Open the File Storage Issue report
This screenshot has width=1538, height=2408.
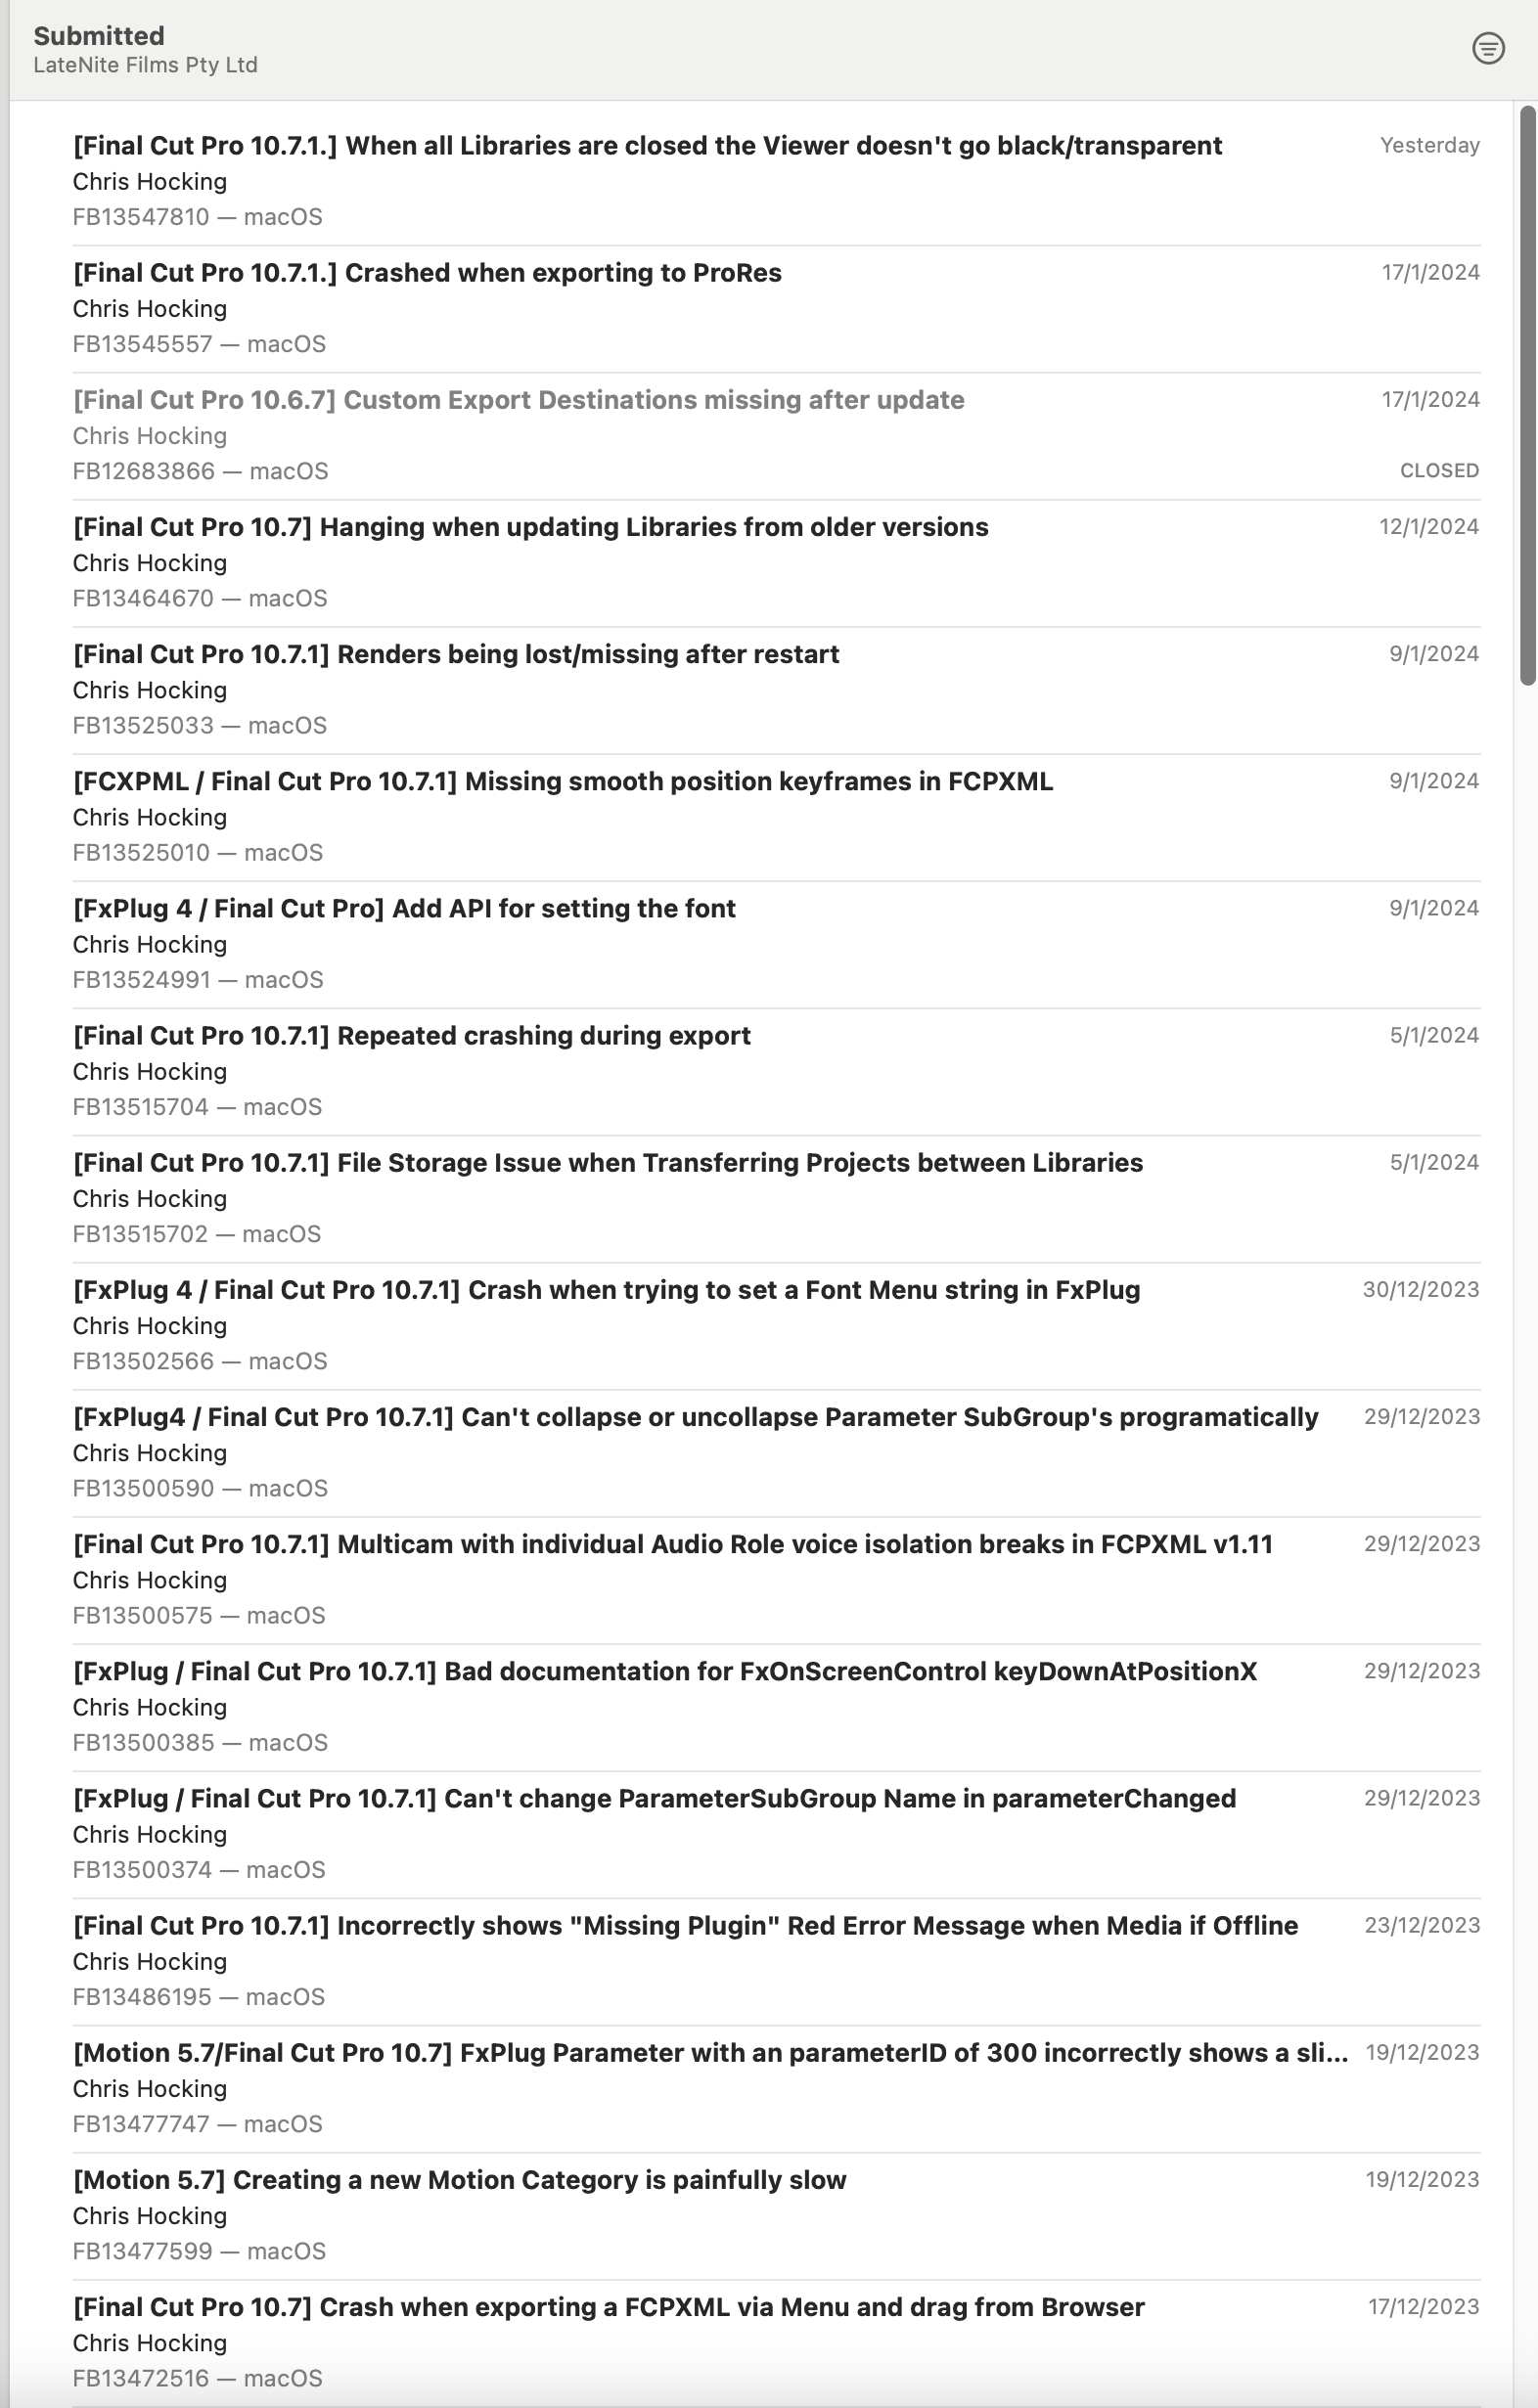(x=607, y=1162)
